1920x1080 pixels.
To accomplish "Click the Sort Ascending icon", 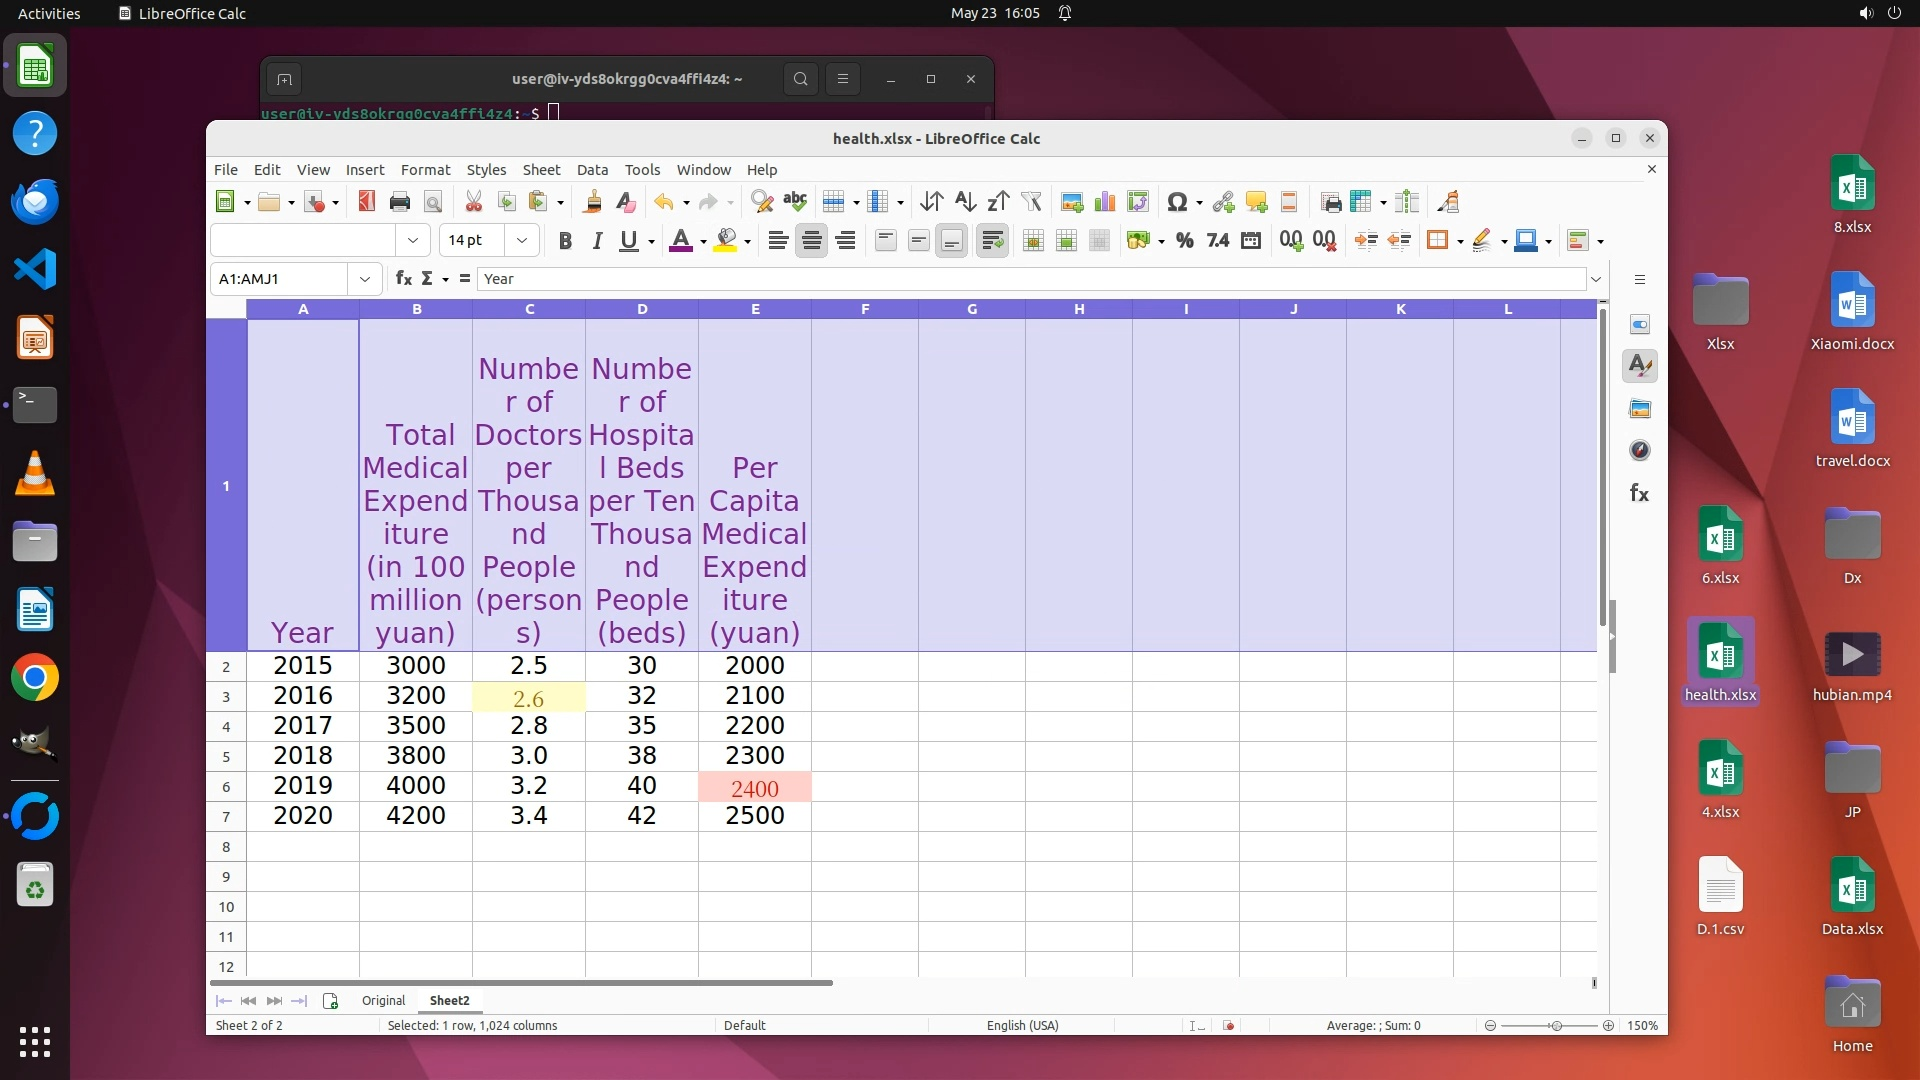I will tap(964, 202).
